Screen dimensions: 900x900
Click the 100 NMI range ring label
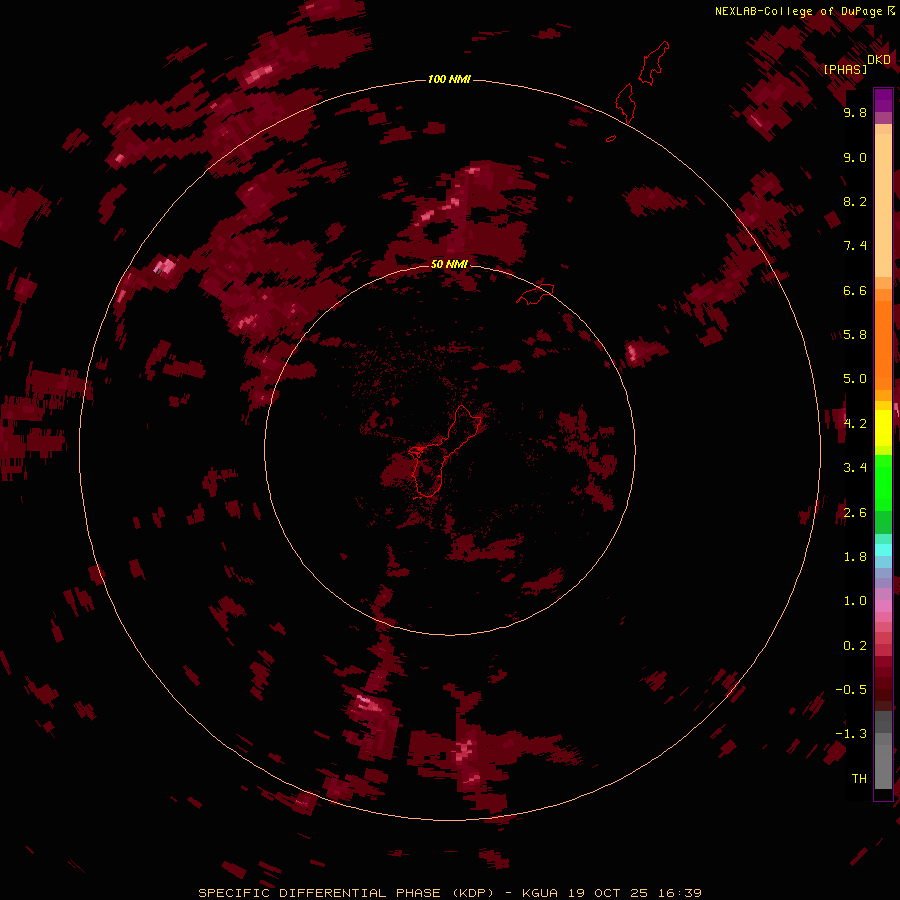(449, 79)
